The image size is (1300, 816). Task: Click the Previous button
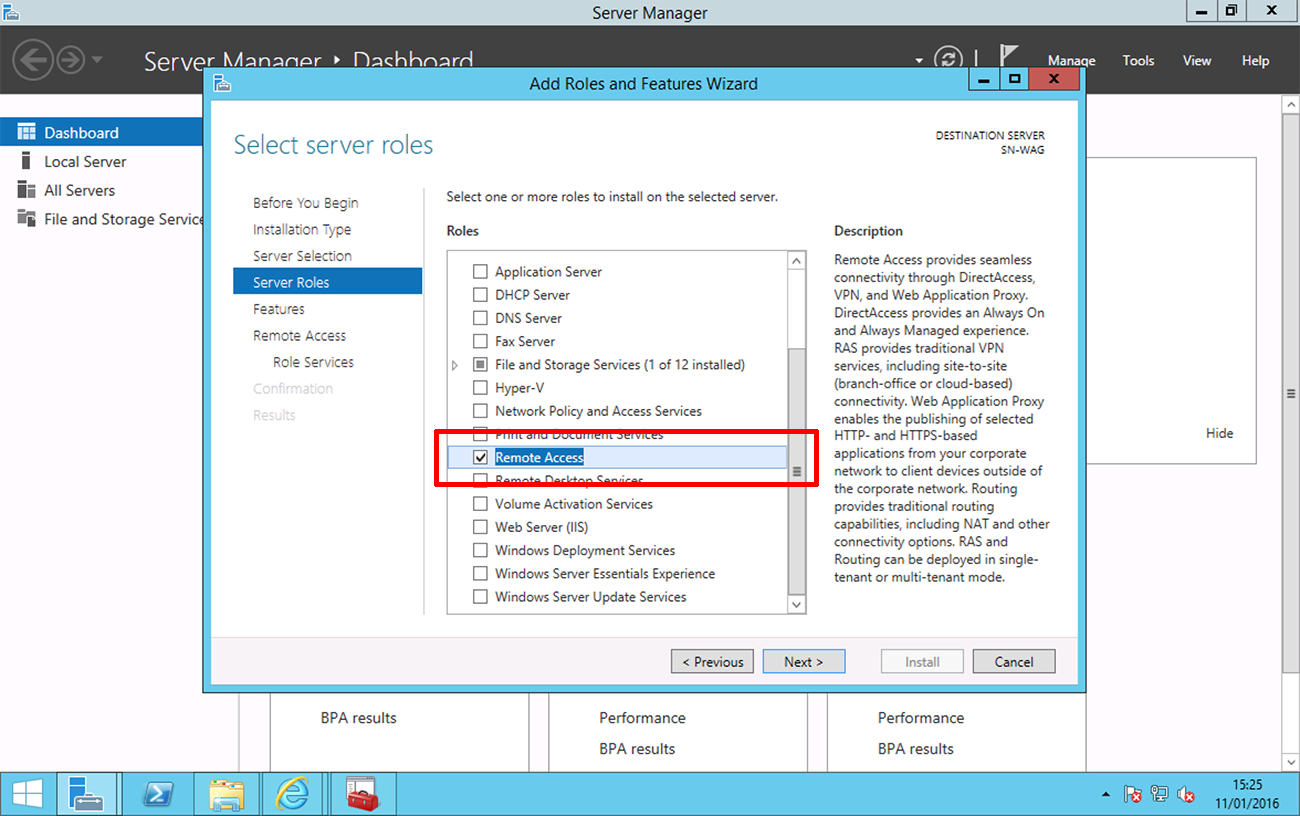pyautogui.click(x=713, y=661)
